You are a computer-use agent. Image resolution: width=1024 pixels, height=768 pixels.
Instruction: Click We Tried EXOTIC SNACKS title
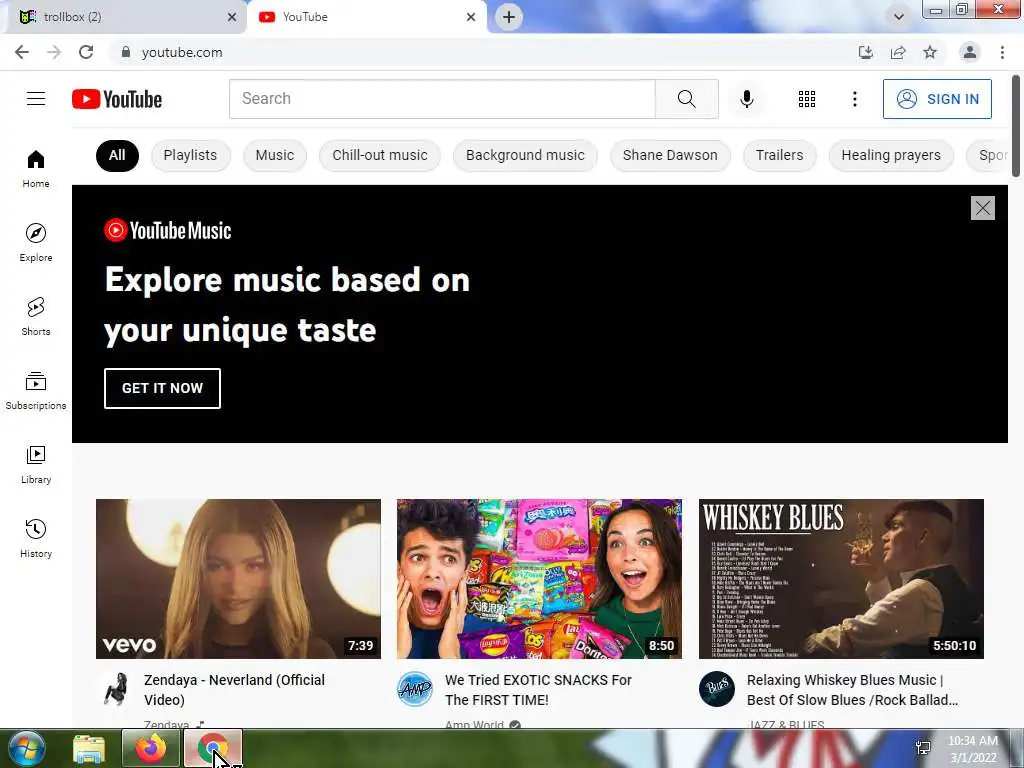(x=538, y=690)
